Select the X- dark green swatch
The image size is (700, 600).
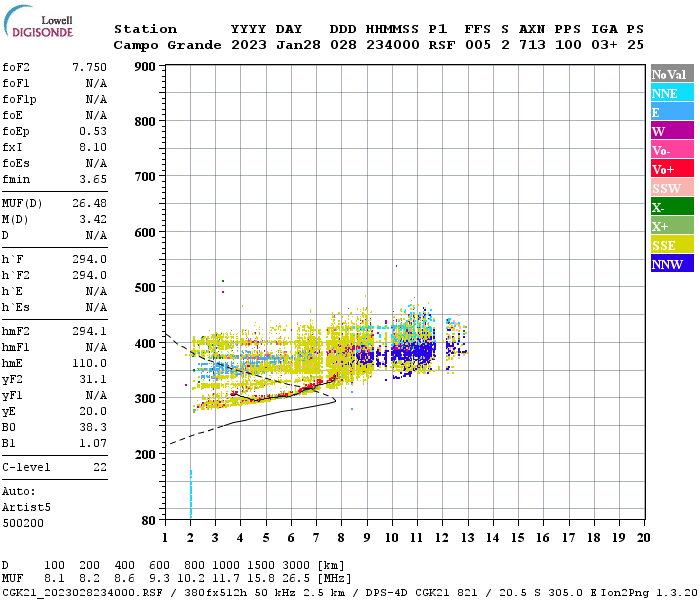(x=672, y=207)
